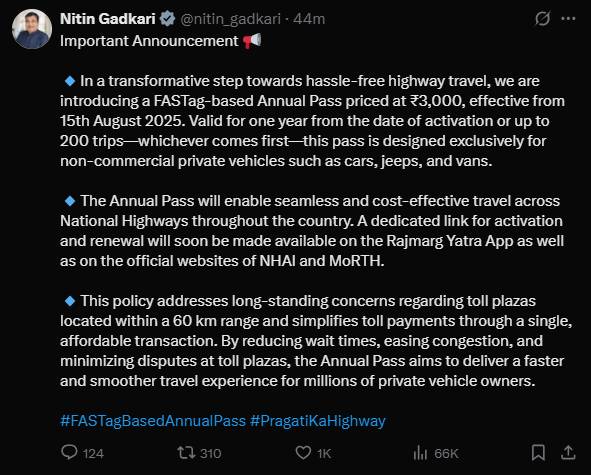Viewport: 591px width, 475px height.
Task: Click the paragraph mentioning Rajmarg Yatra App
Action: click(x=312, y=231)
